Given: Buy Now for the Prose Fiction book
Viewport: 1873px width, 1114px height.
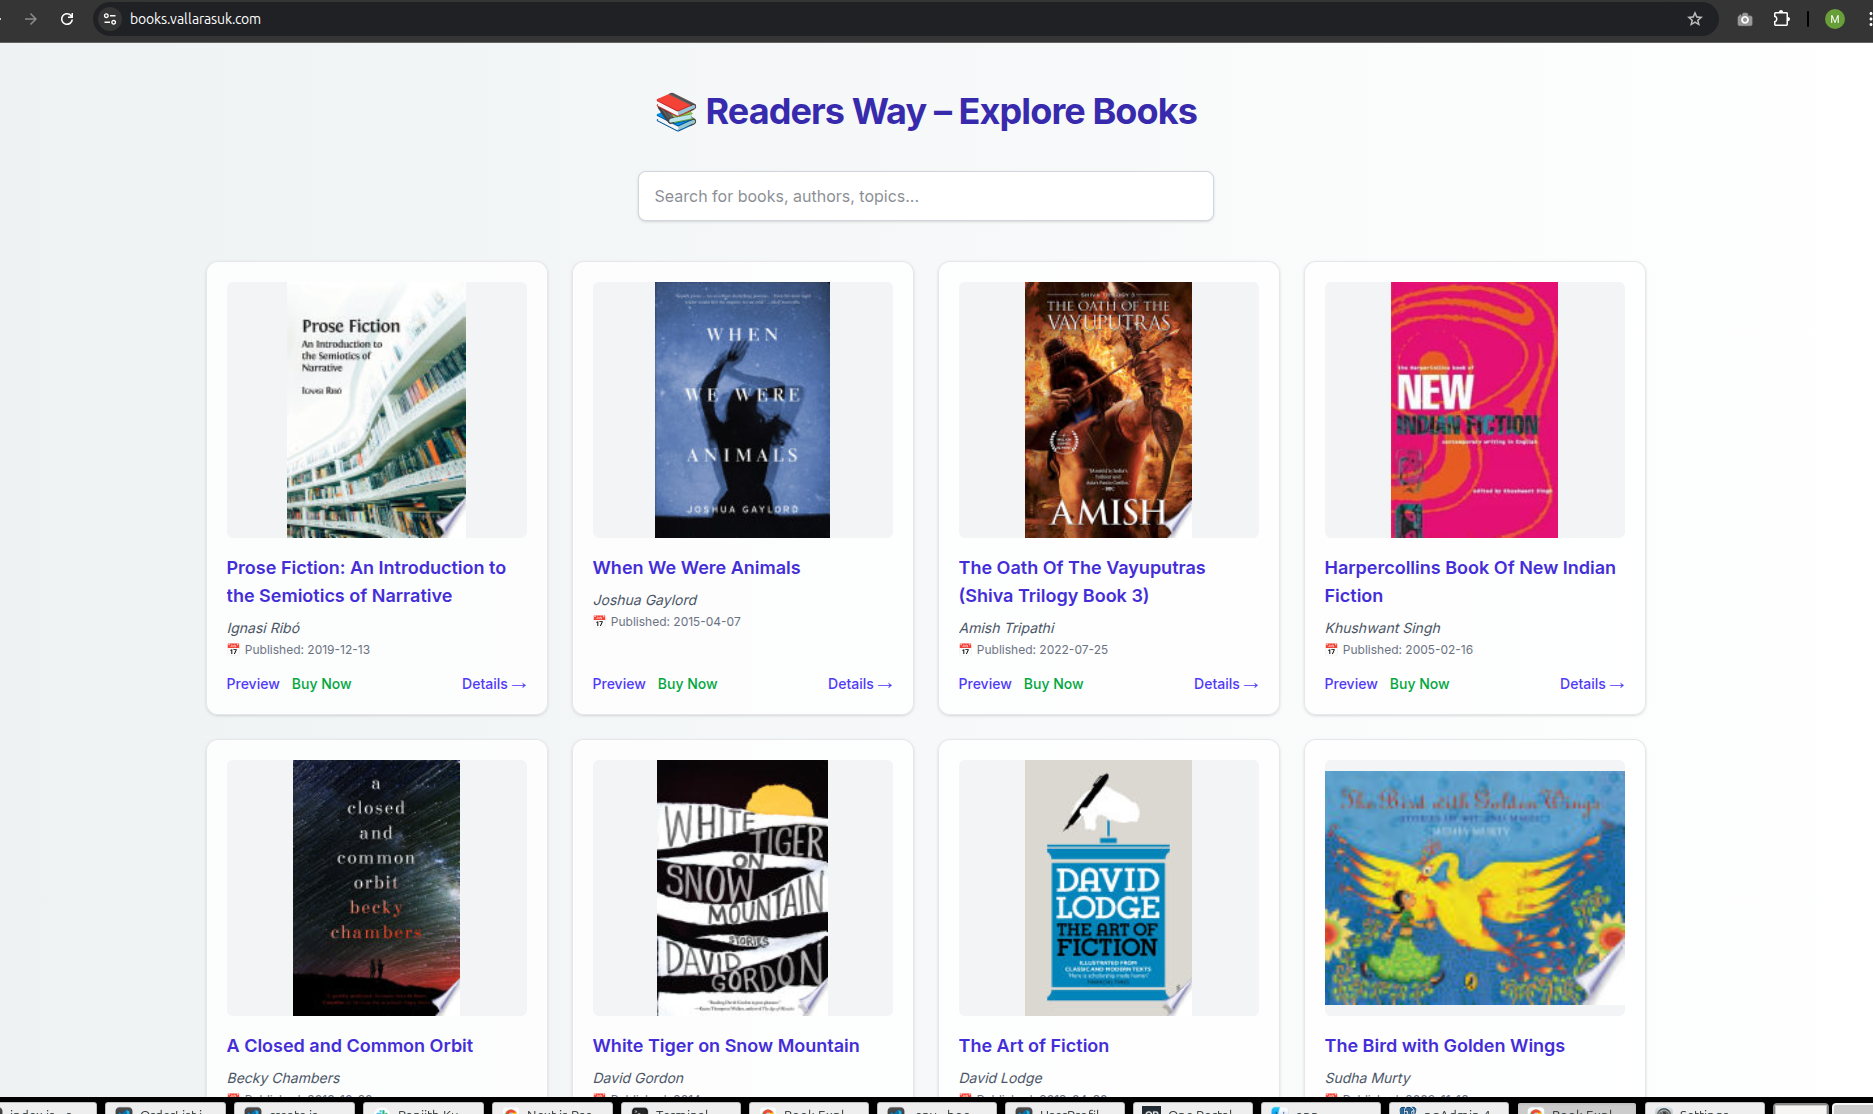Looking at the screenshot, I should 322,684.
